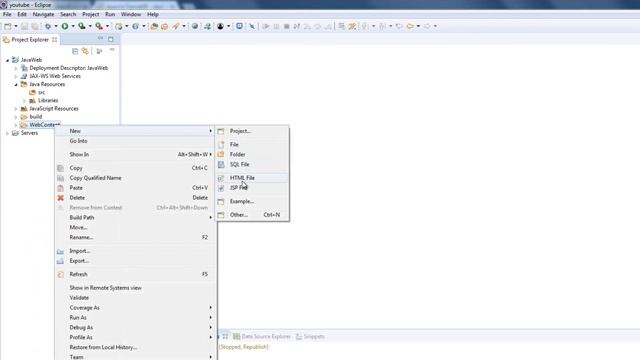This screenshot has width=640, height=360.
Task: Click Collapse All icon in Project Explorer
Action: click(75, 51)
